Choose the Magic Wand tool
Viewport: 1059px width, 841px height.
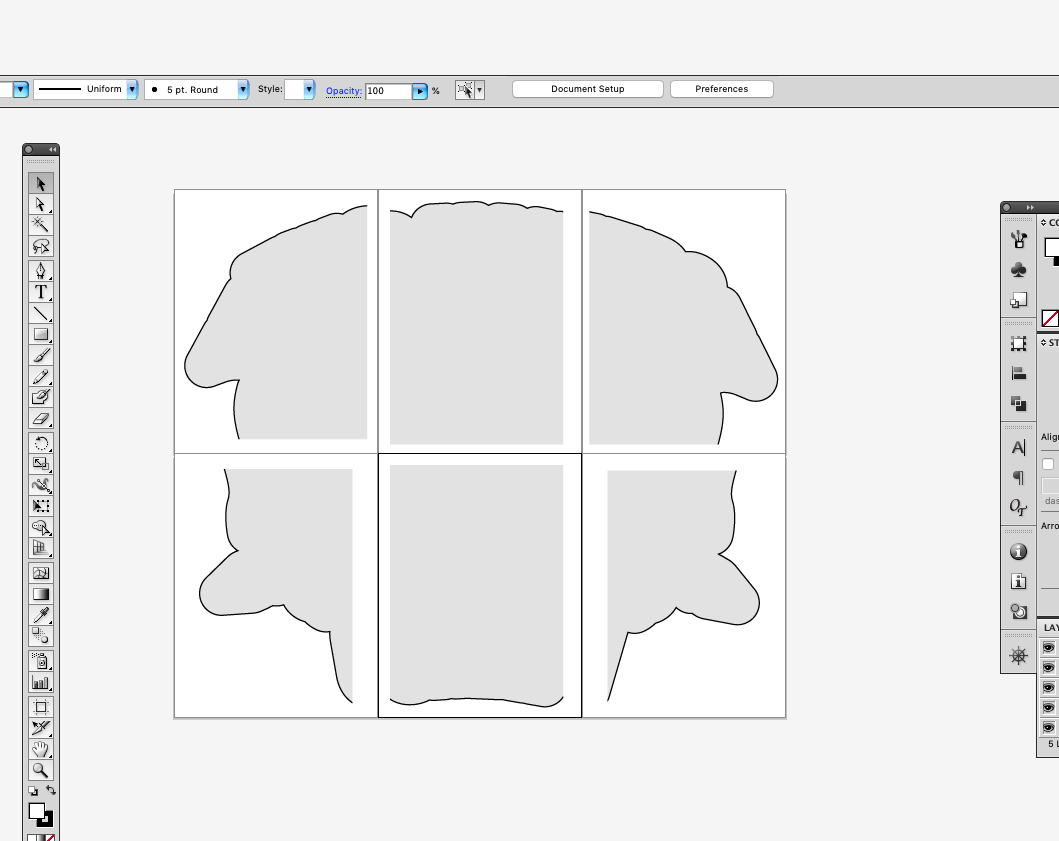(41, 225)
